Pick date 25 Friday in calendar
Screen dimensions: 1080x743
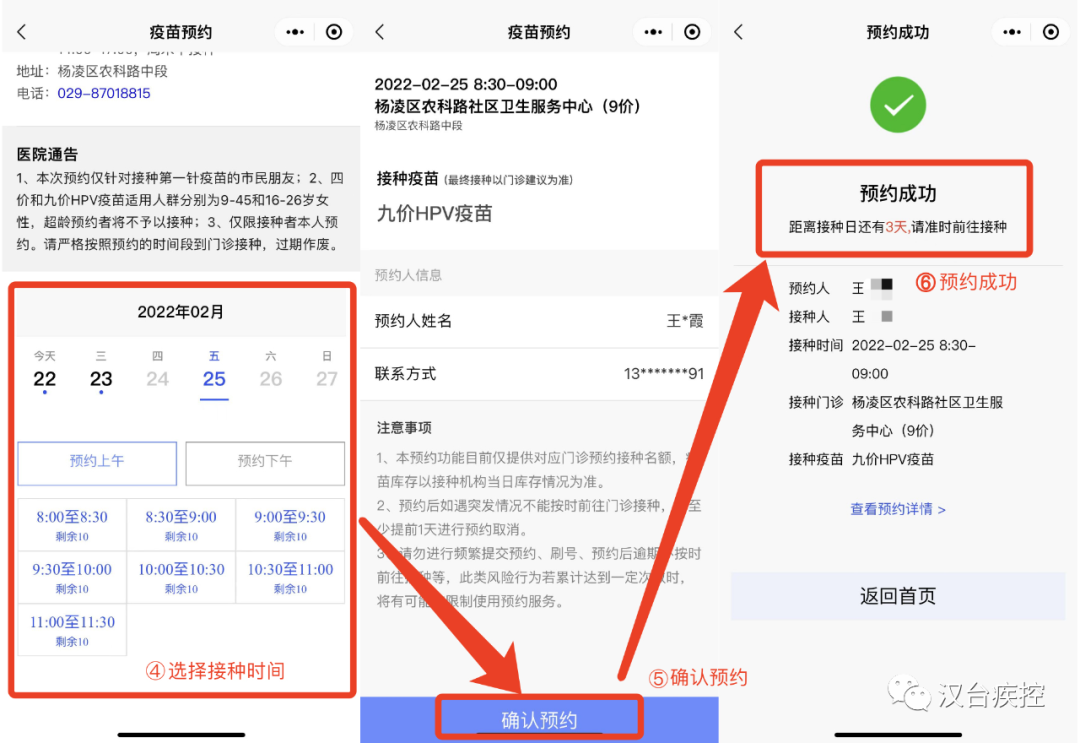coord(214,379)
